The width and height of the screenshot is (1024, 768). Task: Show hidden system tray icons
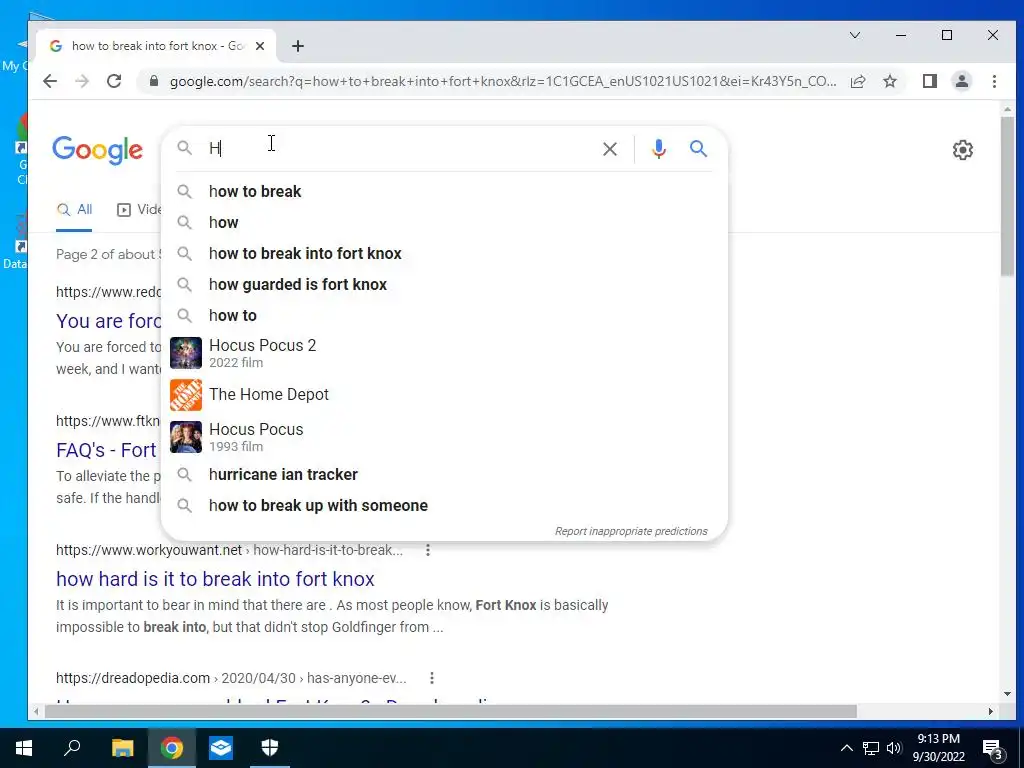pos(846,748)
